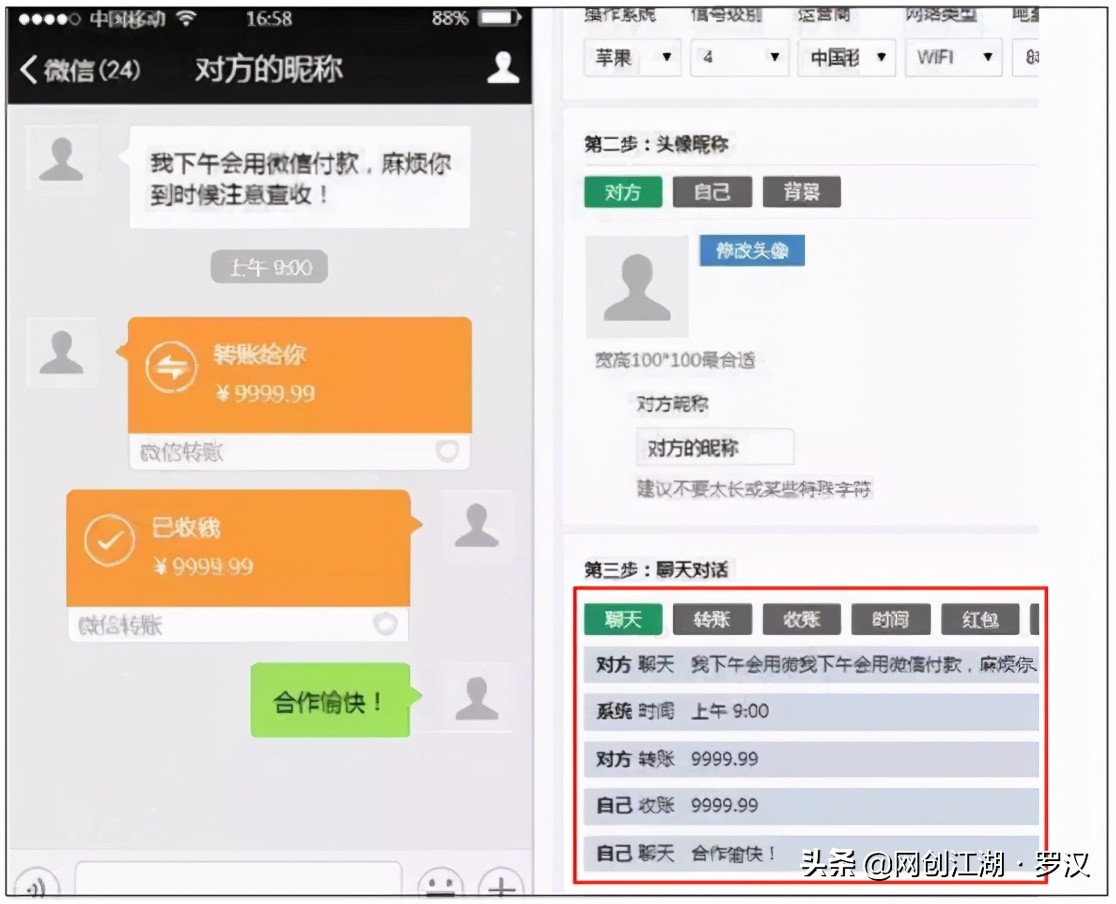Click the checkmark icon on the 已收钱 bubble
The image size is (1116, 904).
(x=111, y=540)
